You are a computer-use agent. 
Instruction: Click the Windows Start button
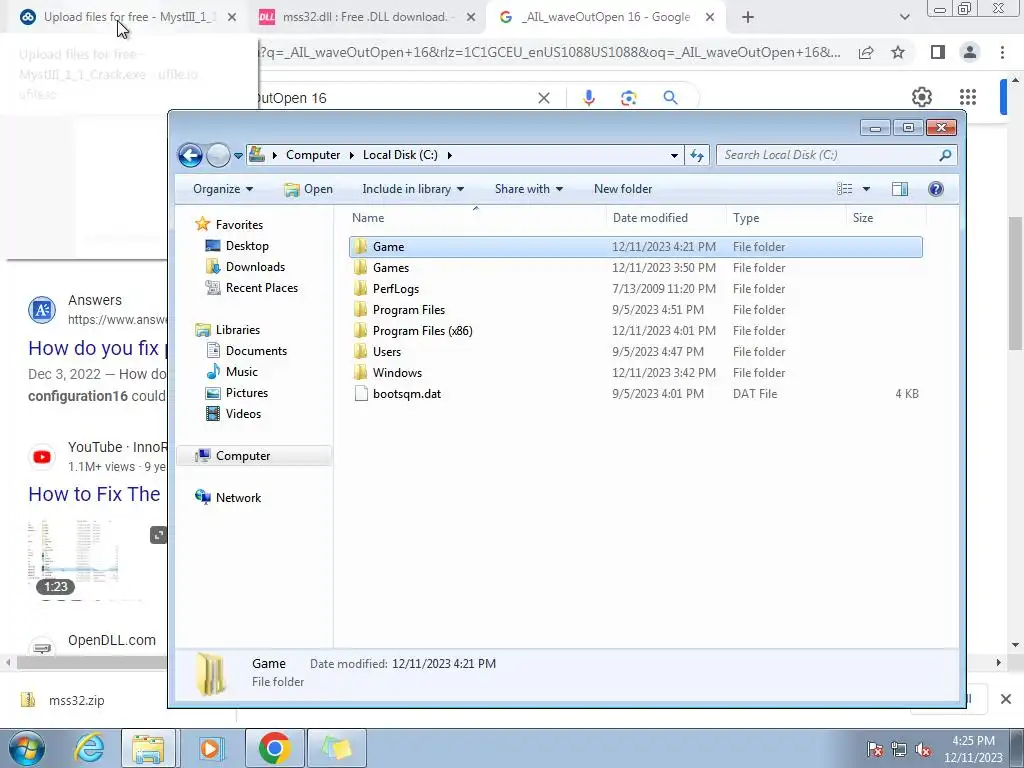27,748
